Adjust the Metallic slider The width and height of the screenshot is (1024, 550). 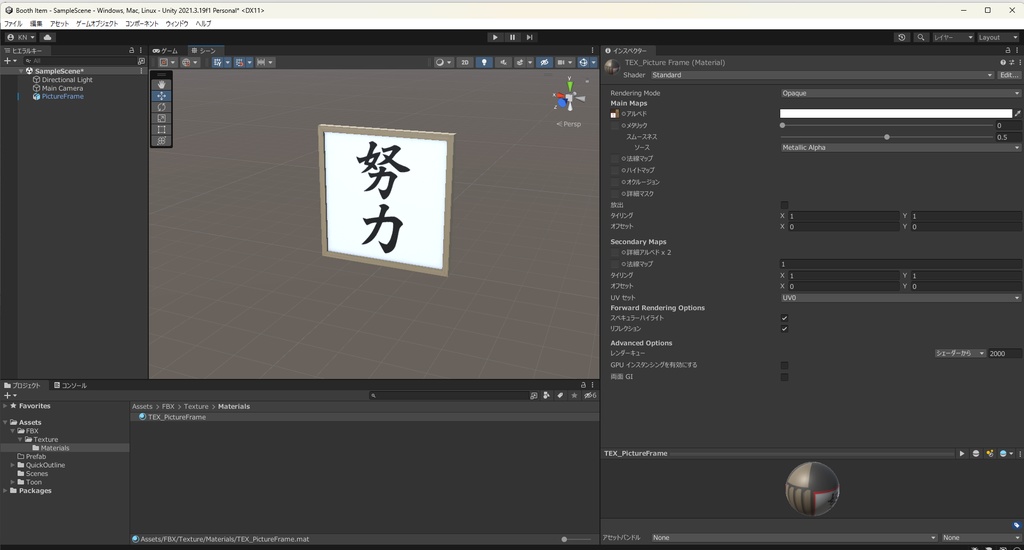pos(887,125)
